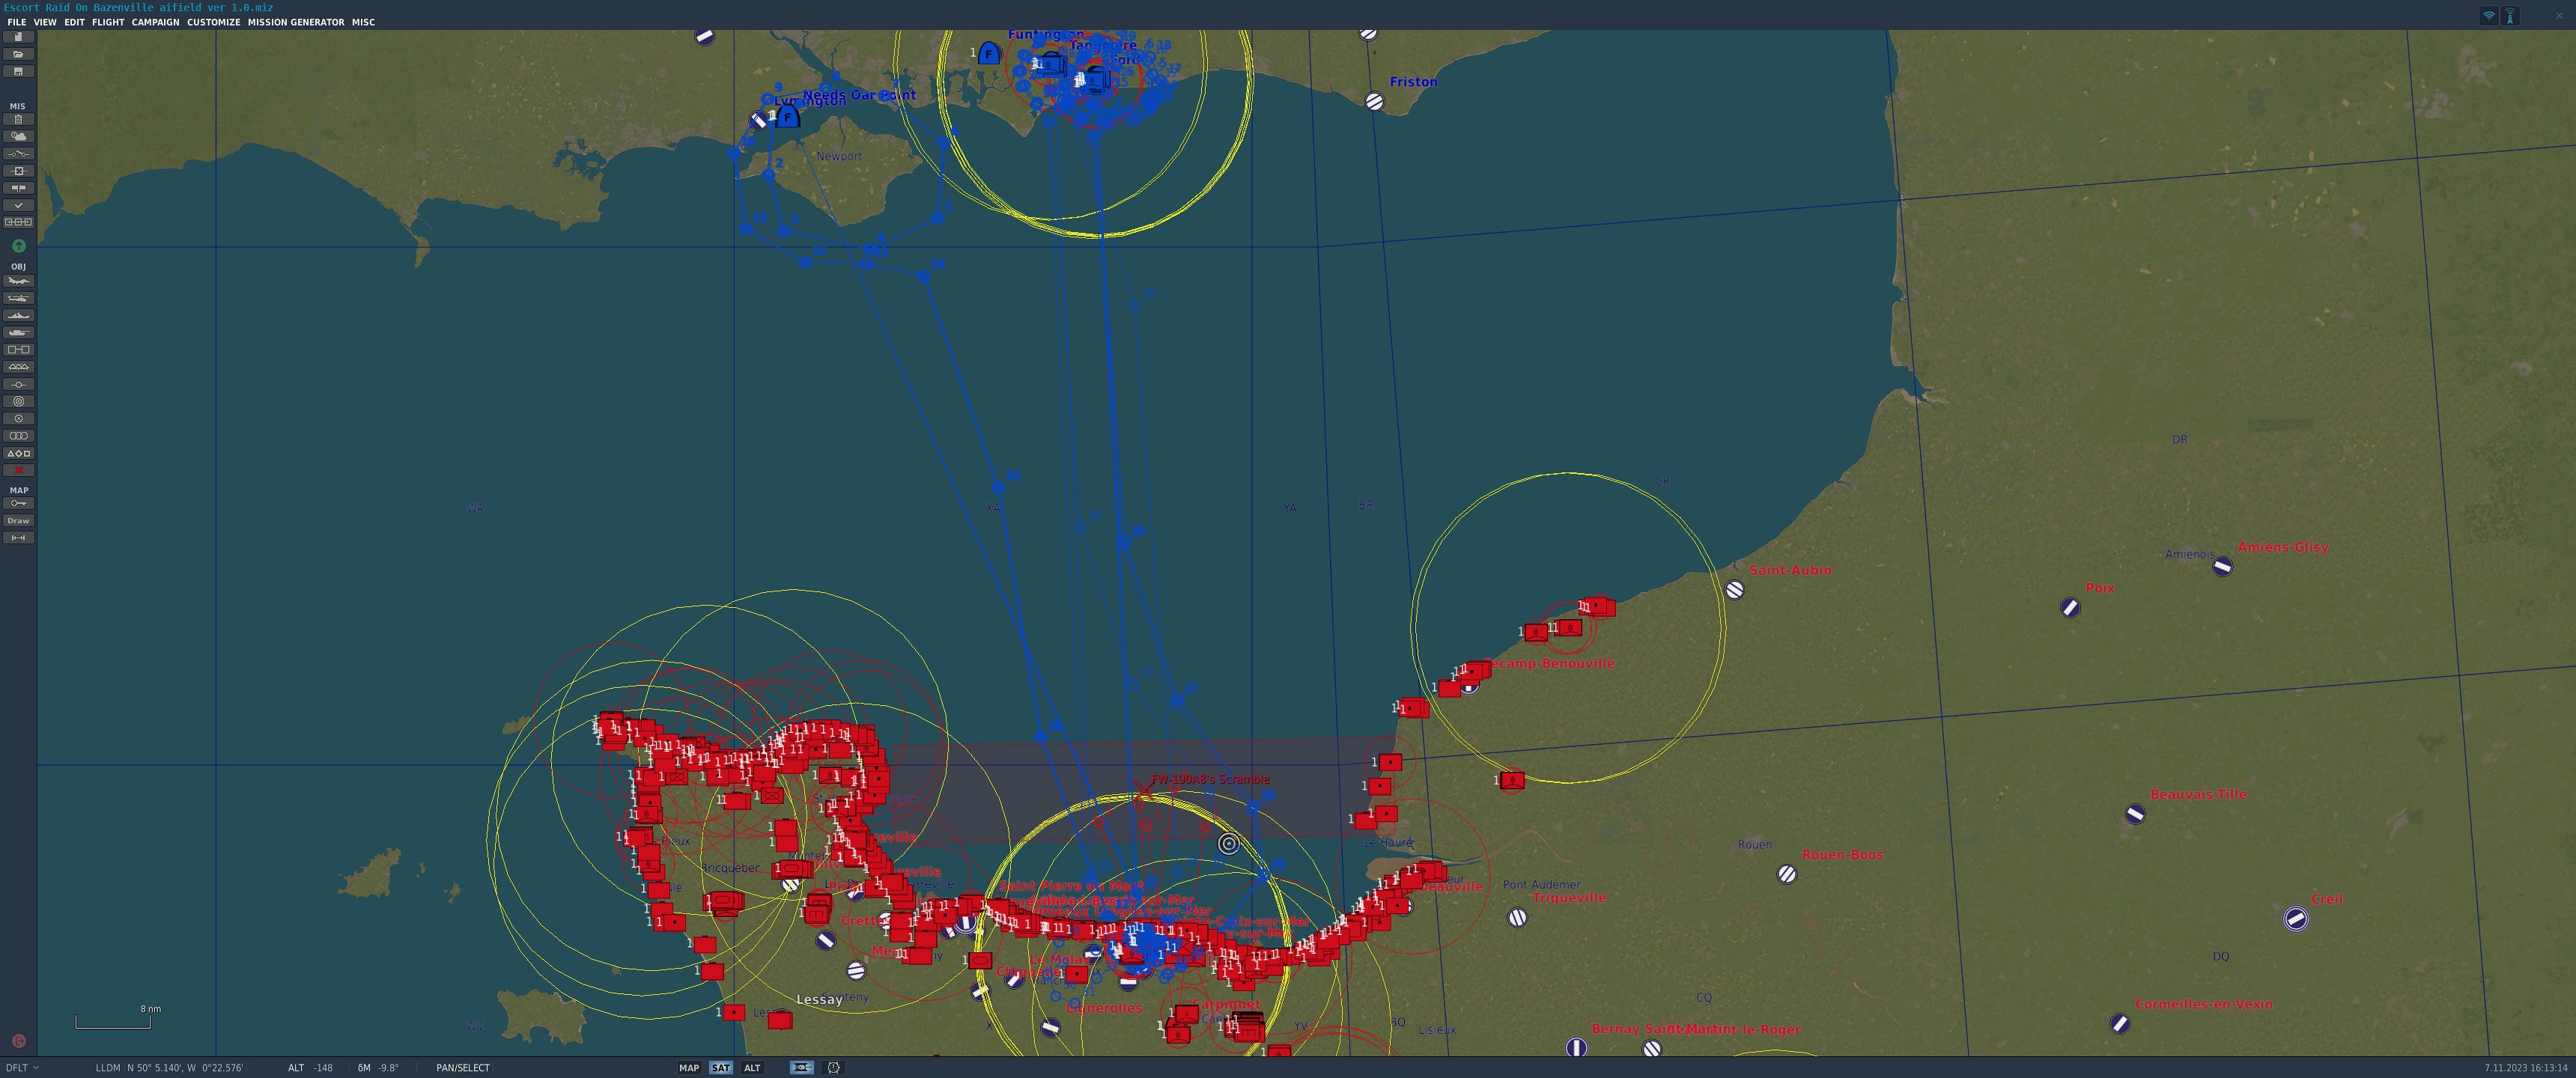Click the Friston airfield marker
Screen dimensions: 2576x1078
1374,101
